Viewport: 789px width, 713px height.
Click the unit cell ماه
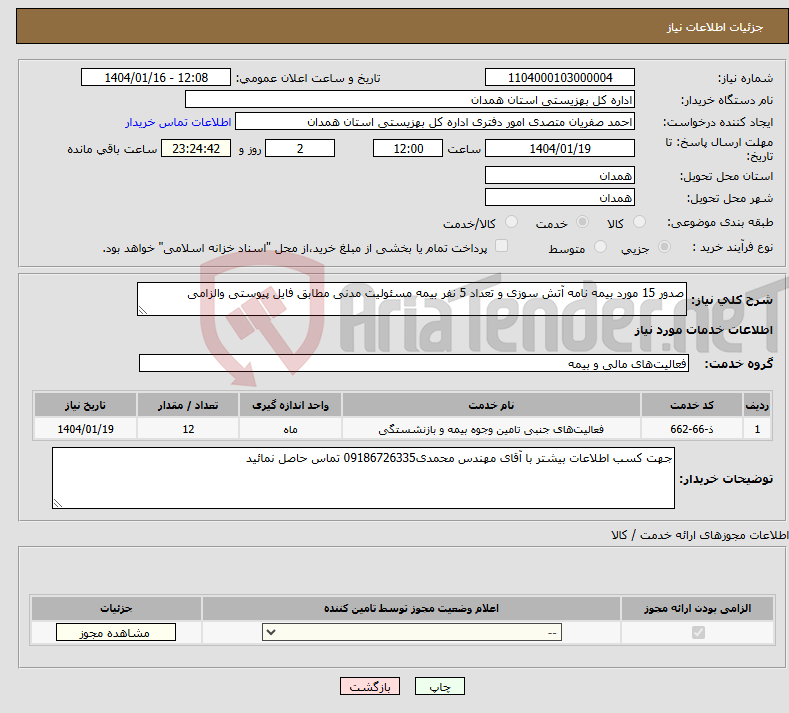pos(290,429)
